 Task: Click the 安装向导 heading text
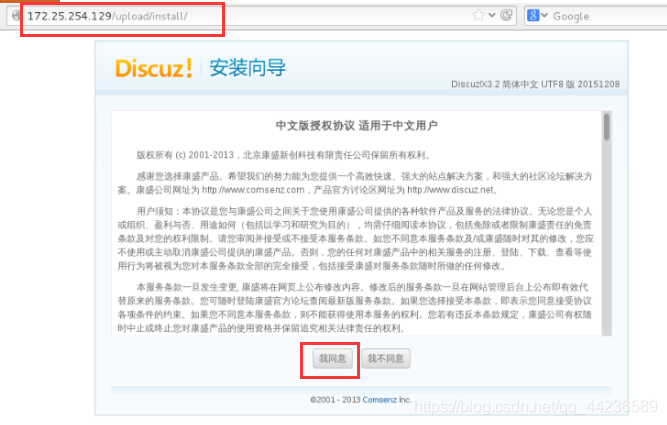click(x=248, y=68)
